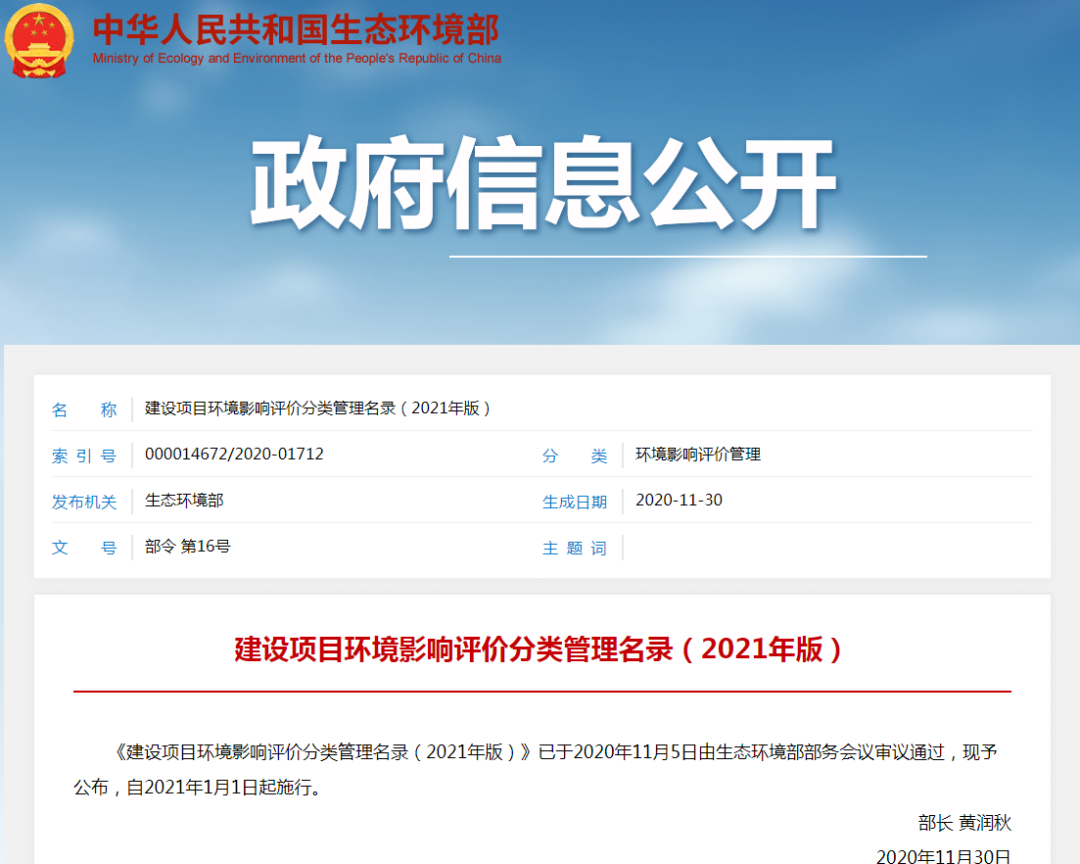Click the first paragraph line of the announcement

[556, 752]
